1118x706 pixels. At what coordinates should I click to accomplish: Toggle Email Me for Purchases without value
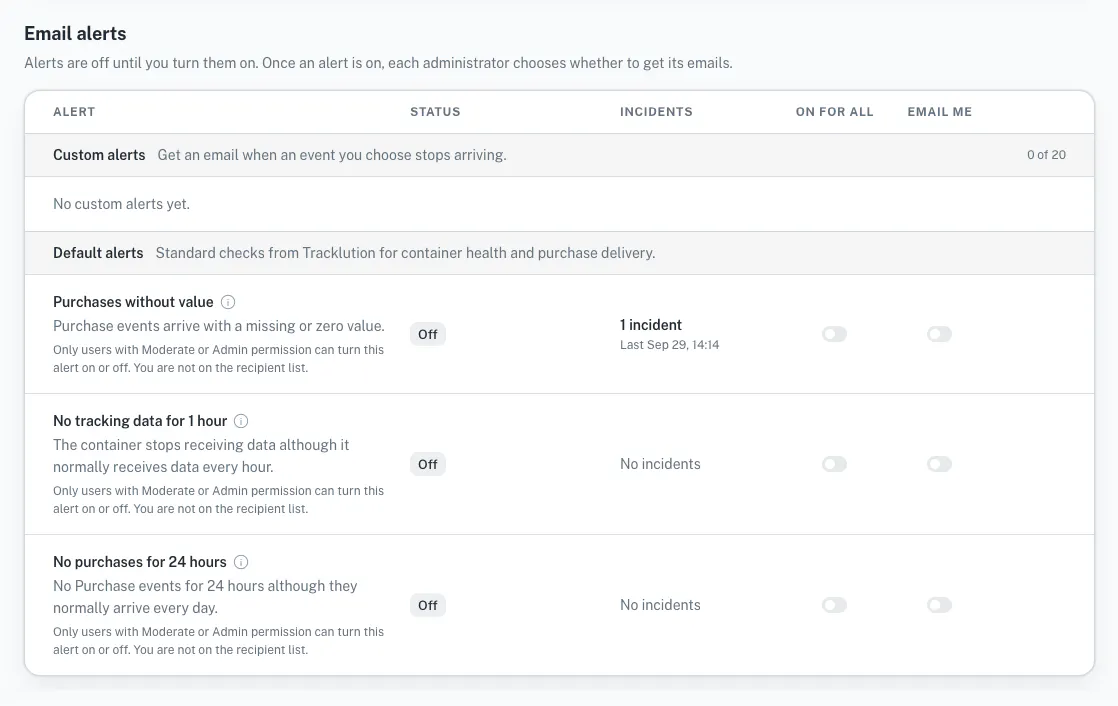coord(939,334)
